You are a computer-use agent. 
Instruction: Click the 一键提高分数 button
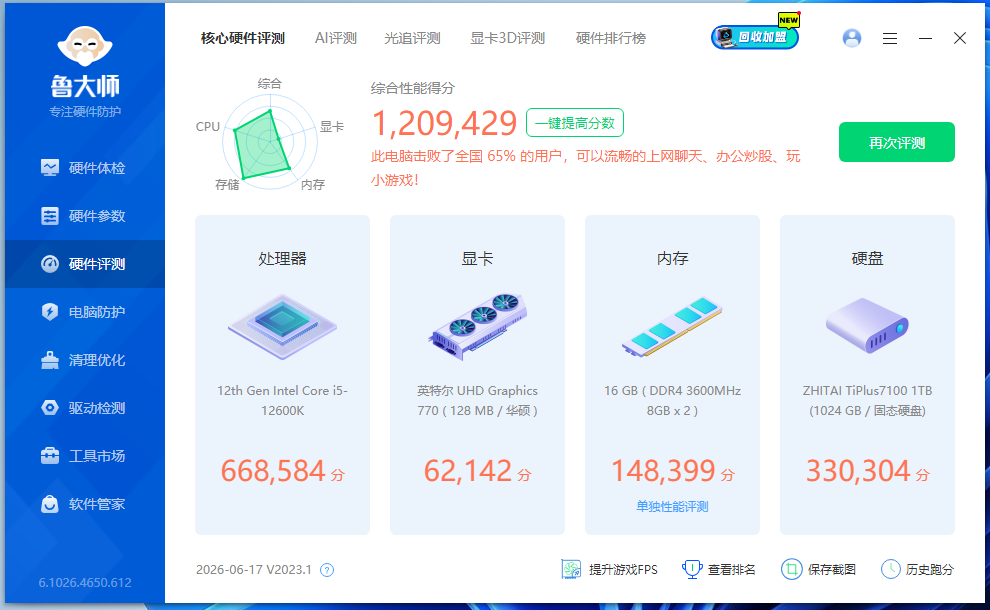click(x=575, y=123)
